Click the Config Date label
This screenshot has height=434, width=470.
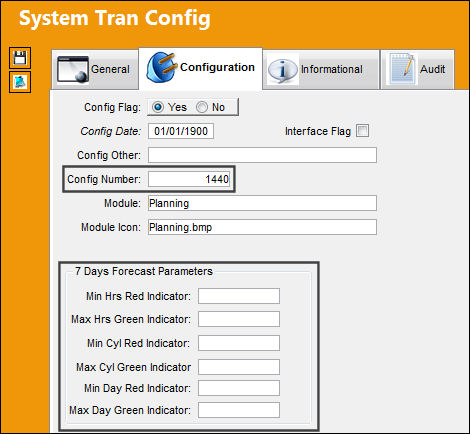coord(111,131)
